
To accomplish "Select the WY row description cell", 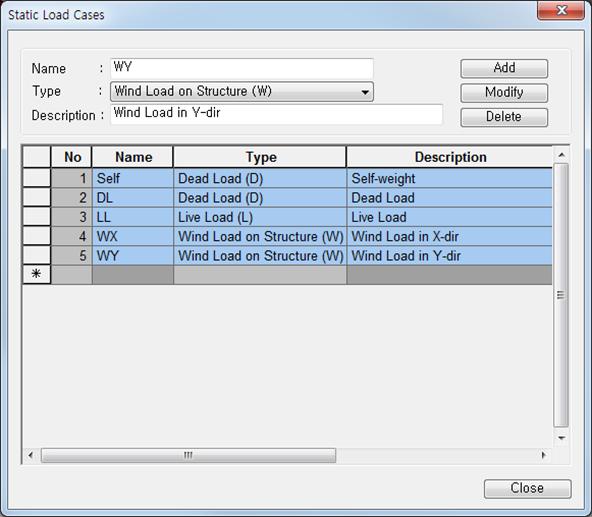I will click(x=449, y=256).
